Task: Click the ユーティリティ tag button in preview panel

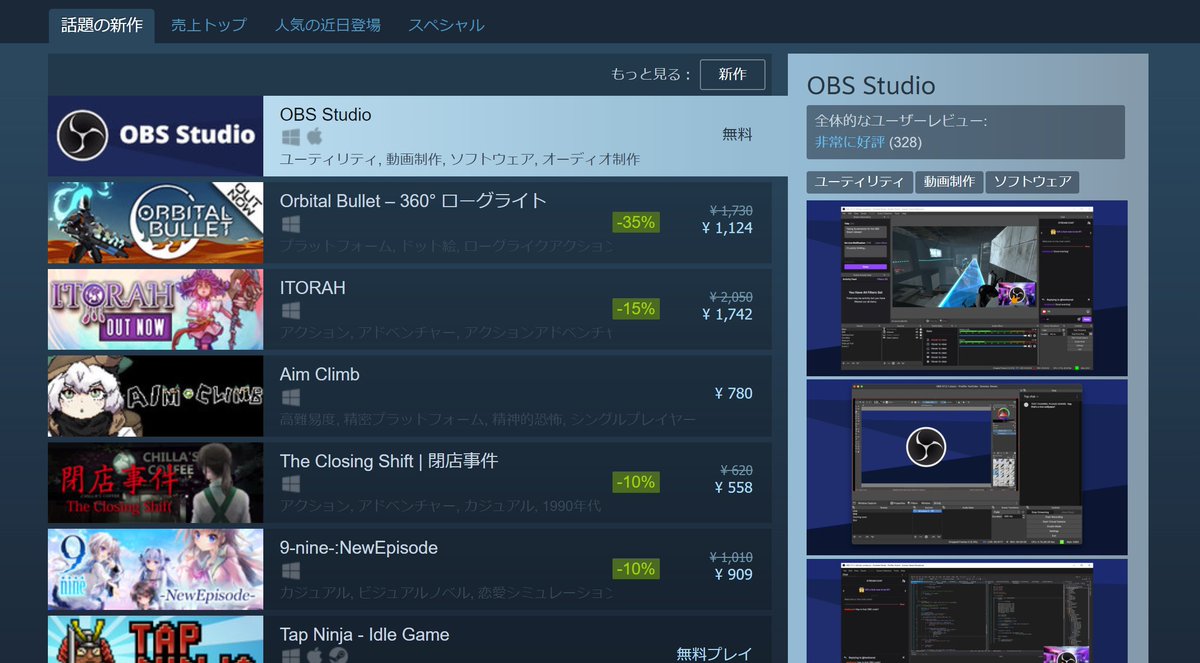Action: point(859,182)
